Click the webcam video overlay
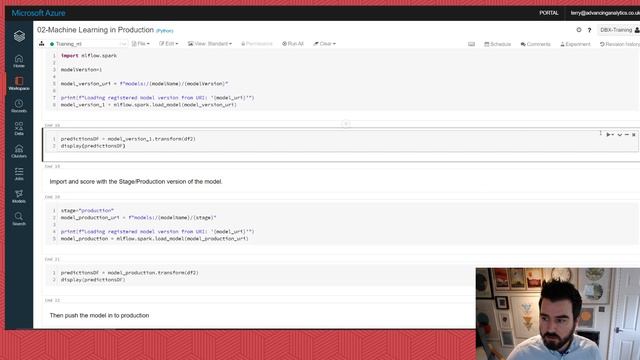Viewport: 640px width, 360px height. 558,314
